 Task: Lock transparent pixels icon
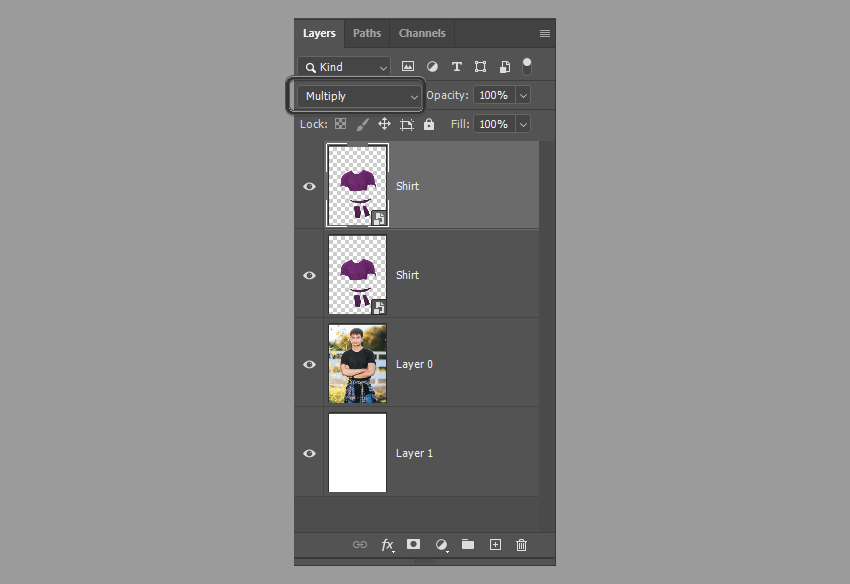pos(340,124)
